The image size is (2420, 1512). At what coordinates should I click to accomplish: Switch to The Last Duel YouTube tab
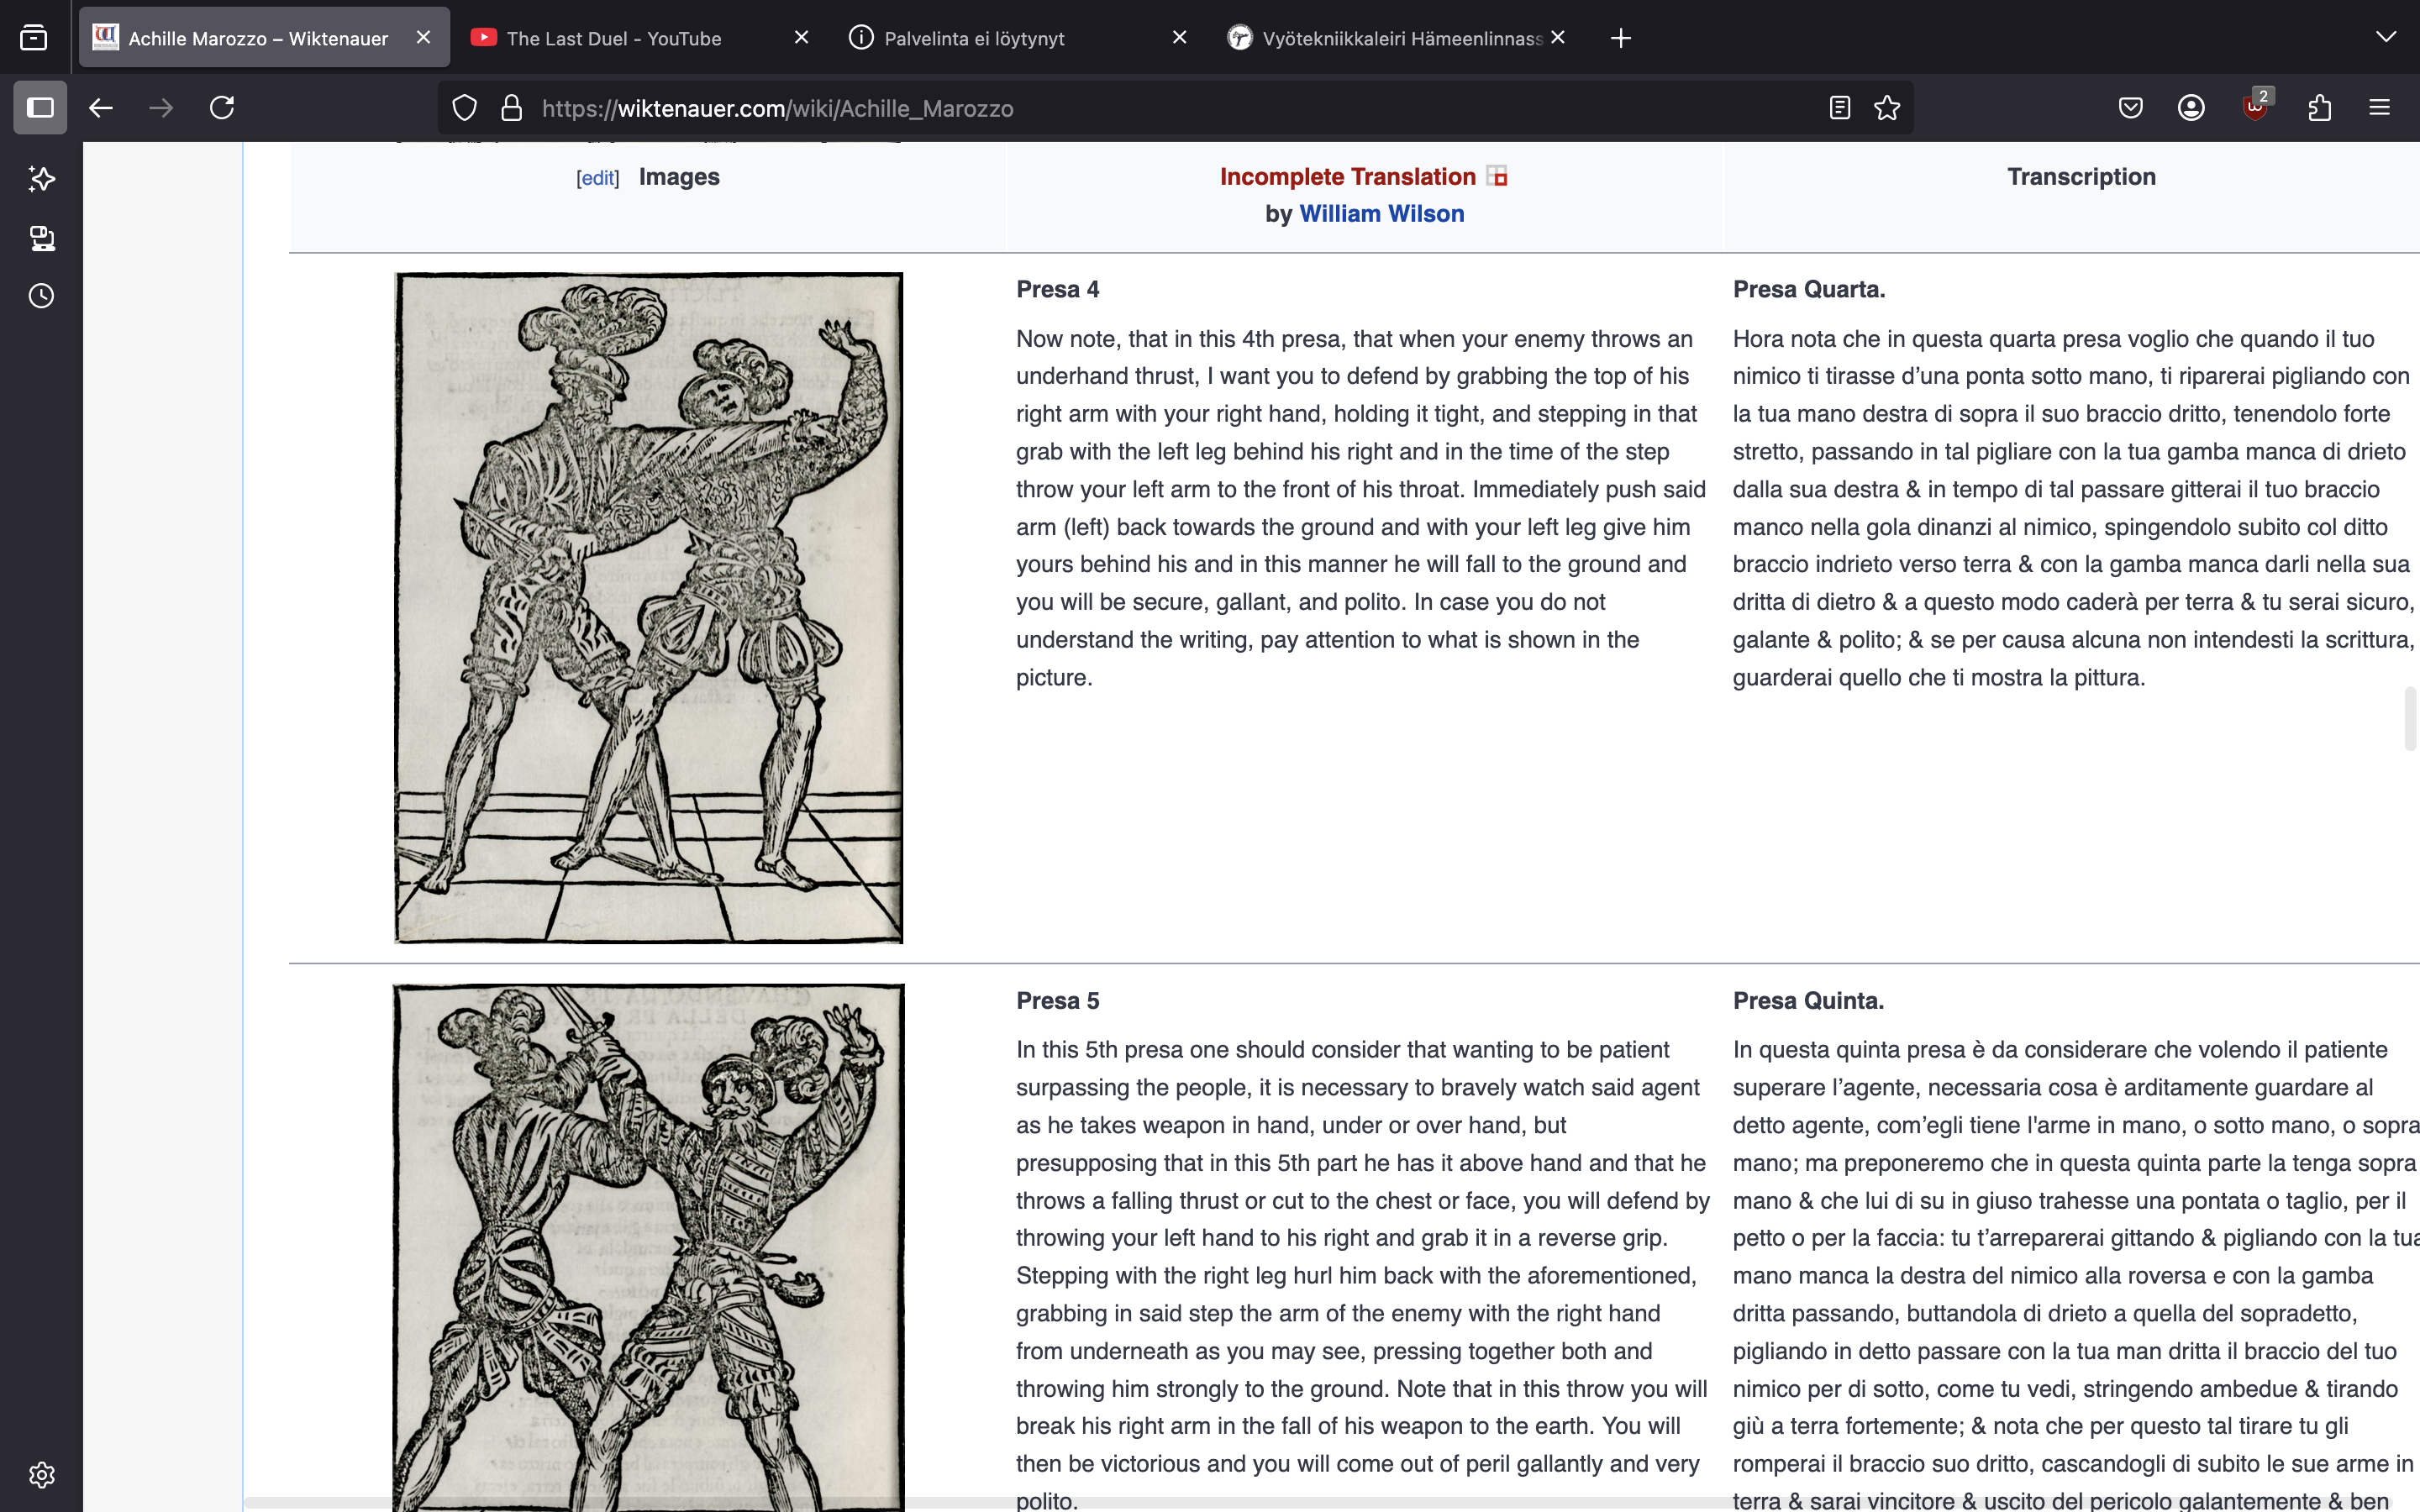pyautogui.click(x=613, y=38)
